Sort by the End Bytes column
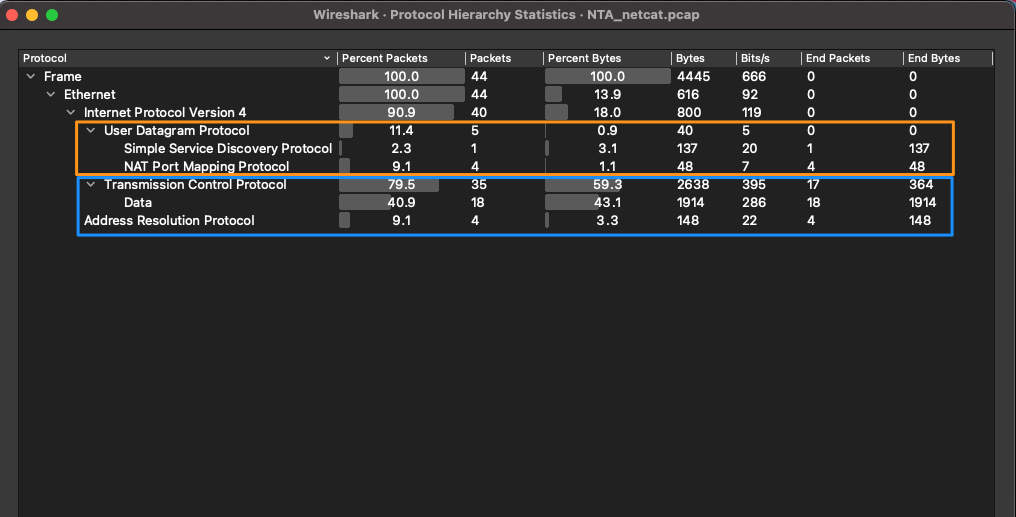Viewport: 1016px width, 517px height. coord(934,59)
